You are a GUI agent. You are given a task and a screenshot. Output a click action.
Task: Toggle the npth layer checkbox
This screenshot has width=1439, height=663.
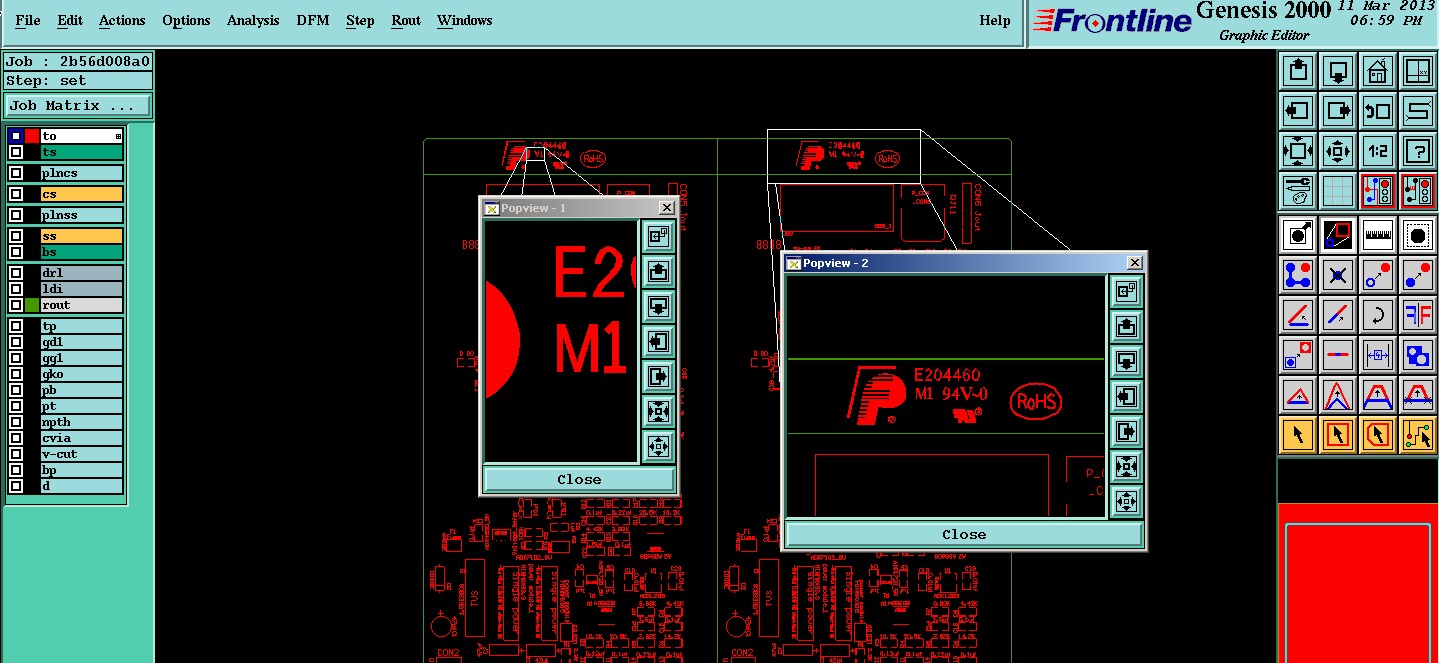tap(15, 422)
